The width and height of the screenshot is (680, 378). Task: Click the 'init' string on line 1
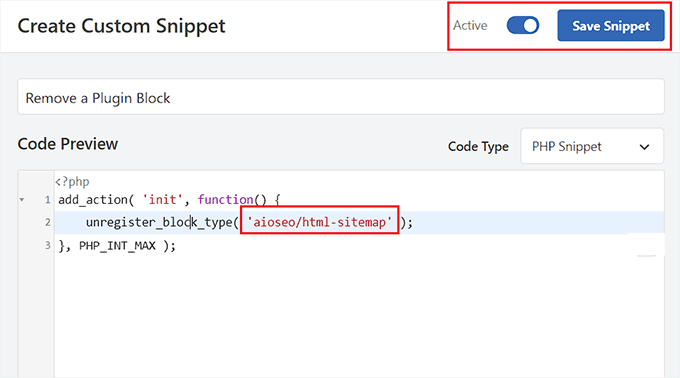pyautogui.click(x=163, y=199)
